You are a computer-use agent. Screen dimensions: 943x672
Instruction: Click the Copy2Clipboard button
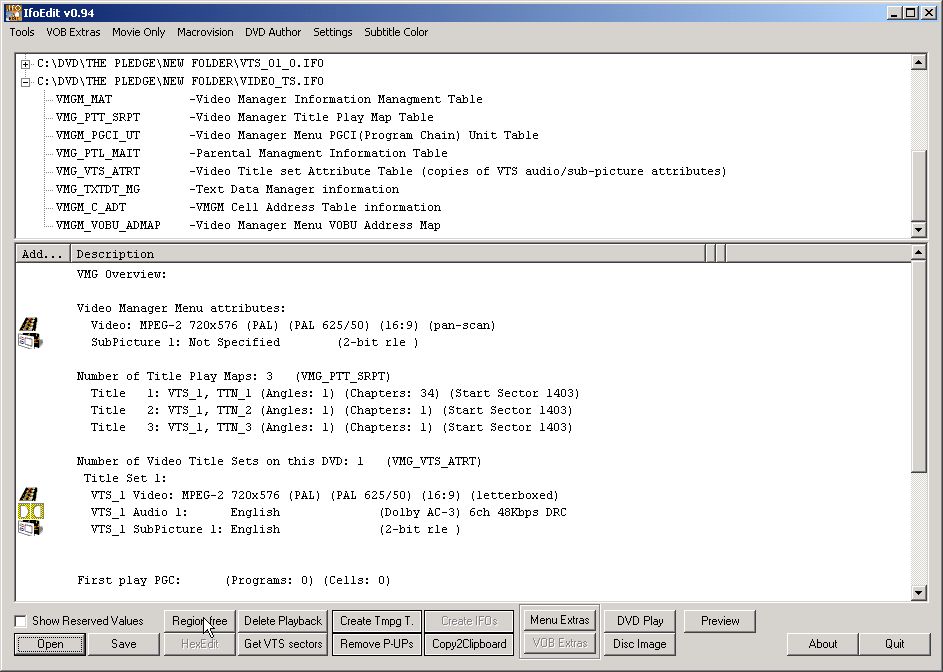pos(469,644)
